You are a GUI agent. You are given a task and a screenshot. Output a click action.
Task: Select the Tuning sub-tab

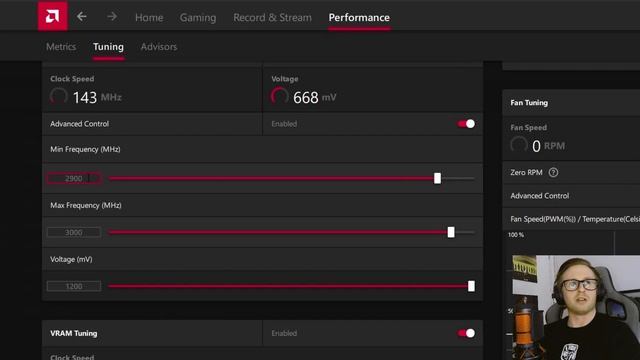tap(108, 47)
